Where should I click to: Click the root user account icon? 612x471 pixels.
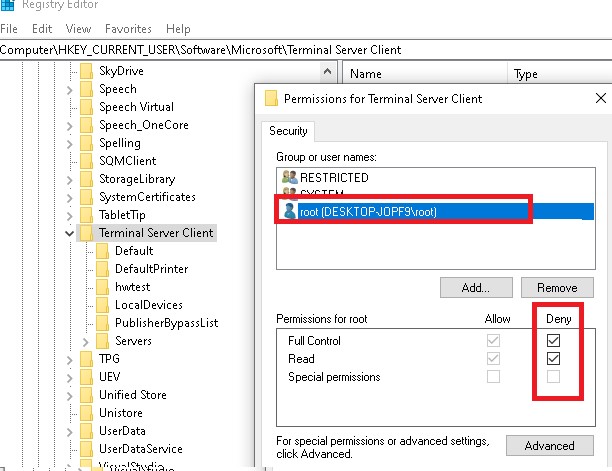point(290,211)
